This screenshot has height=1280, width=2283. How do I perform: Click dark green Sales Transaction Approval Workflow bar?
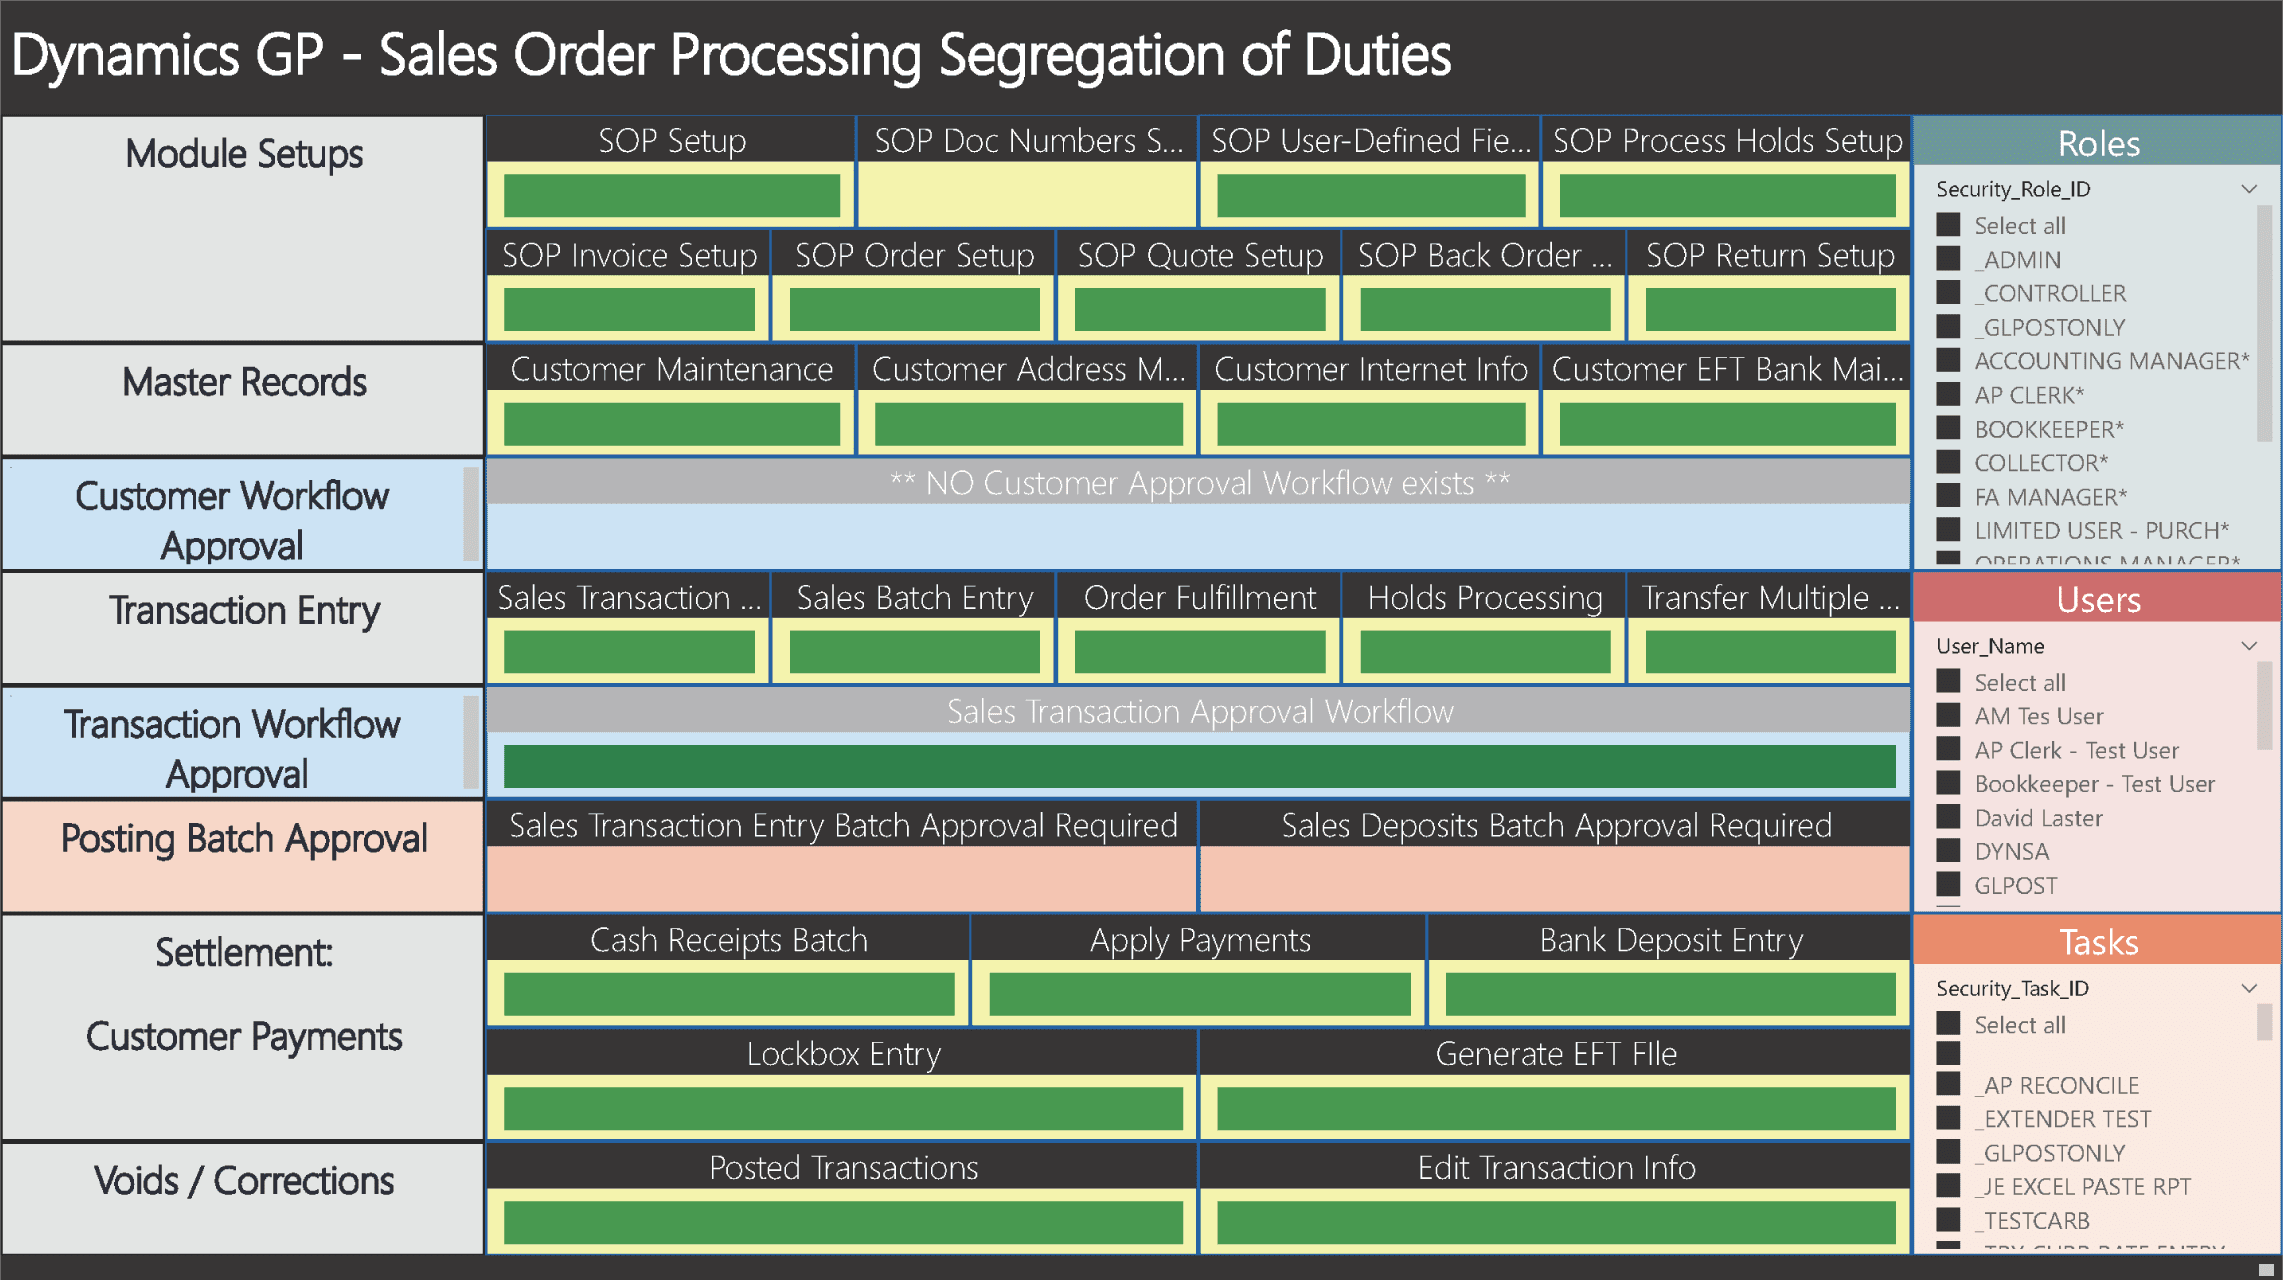point(1199,766)
